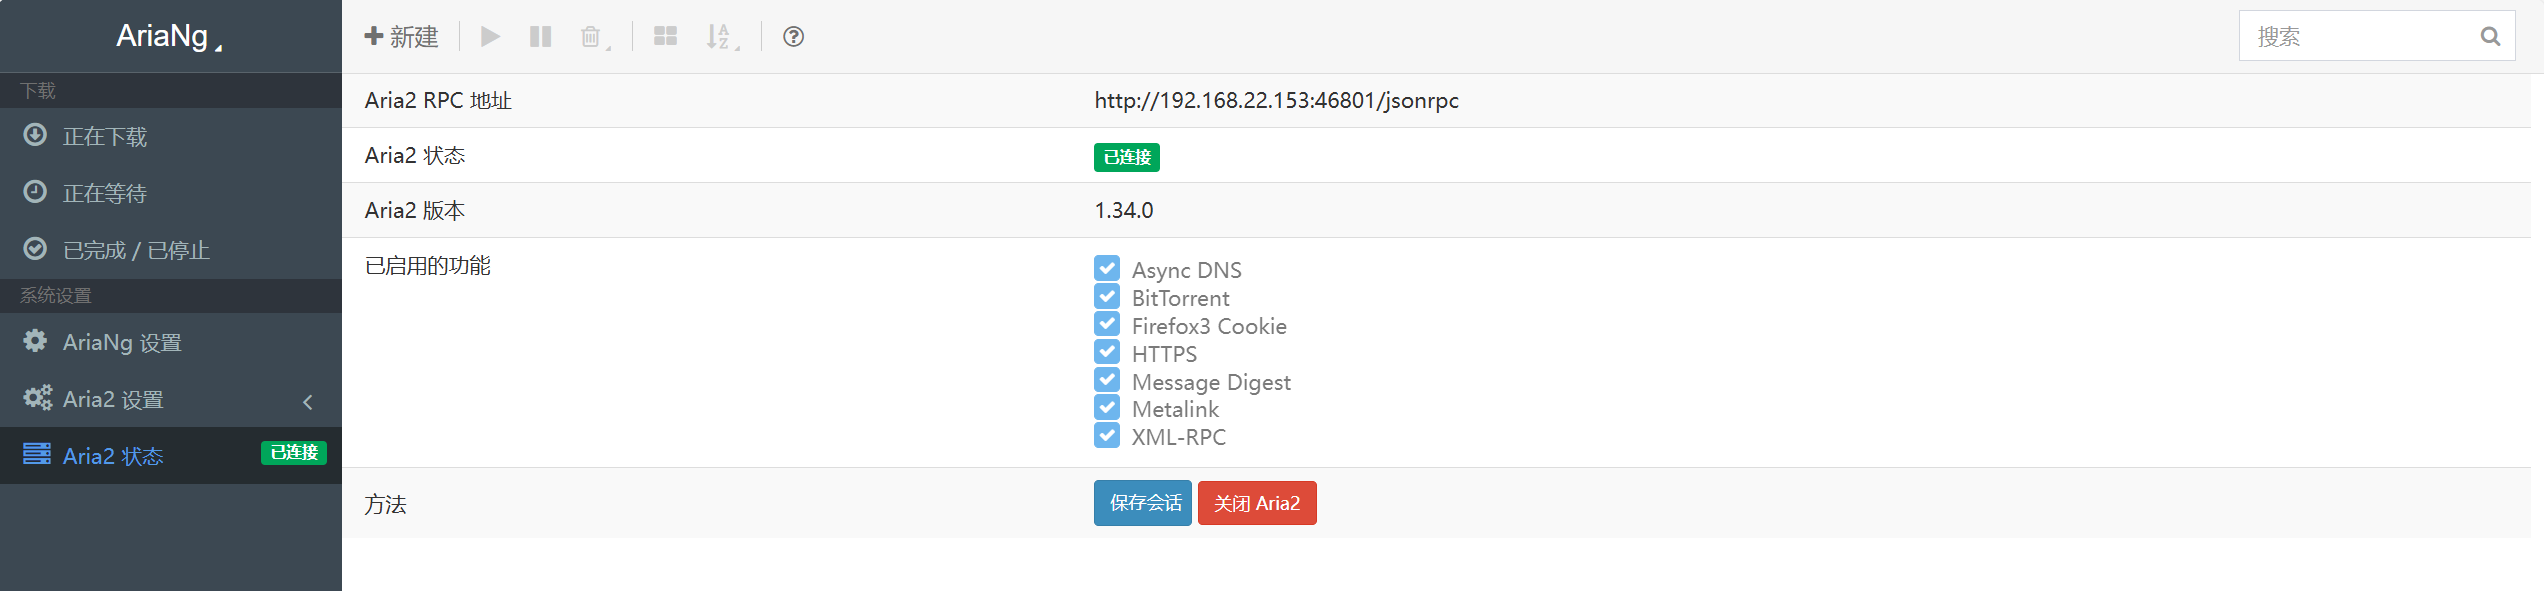Expand the Aria2 设置 sidebar chevron
Viewport: 2544px width, 591px height.
(308, 401)
